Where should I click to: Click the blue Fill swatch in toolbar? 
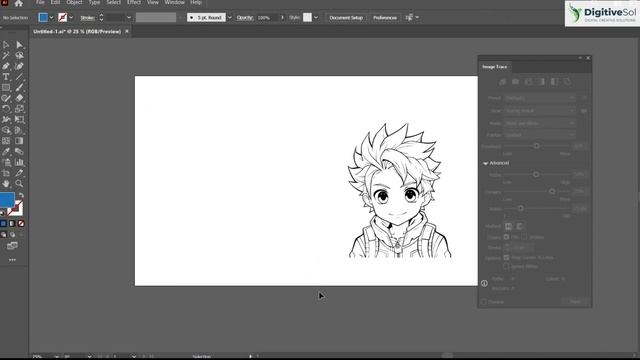tap(7, 200)
